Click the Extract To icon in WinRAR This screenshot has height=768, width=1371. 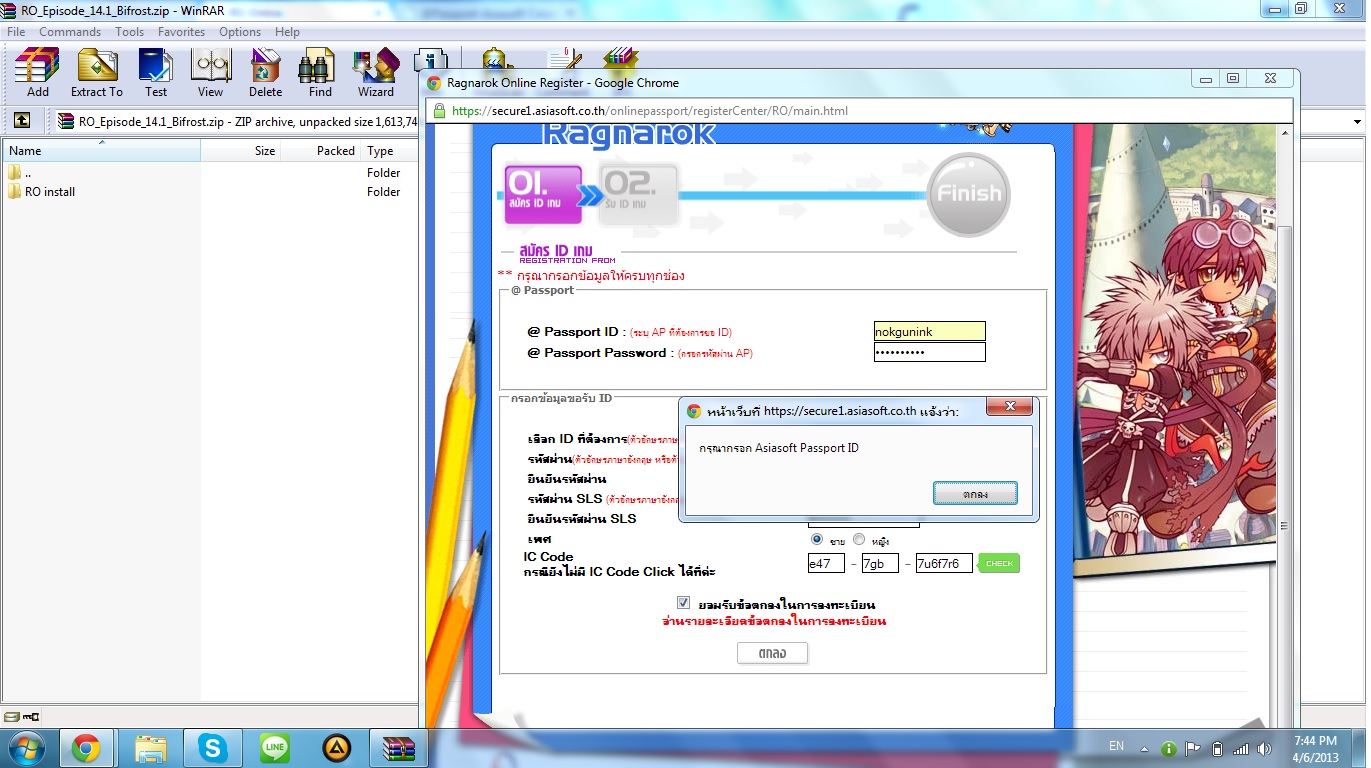click(97, 72)
